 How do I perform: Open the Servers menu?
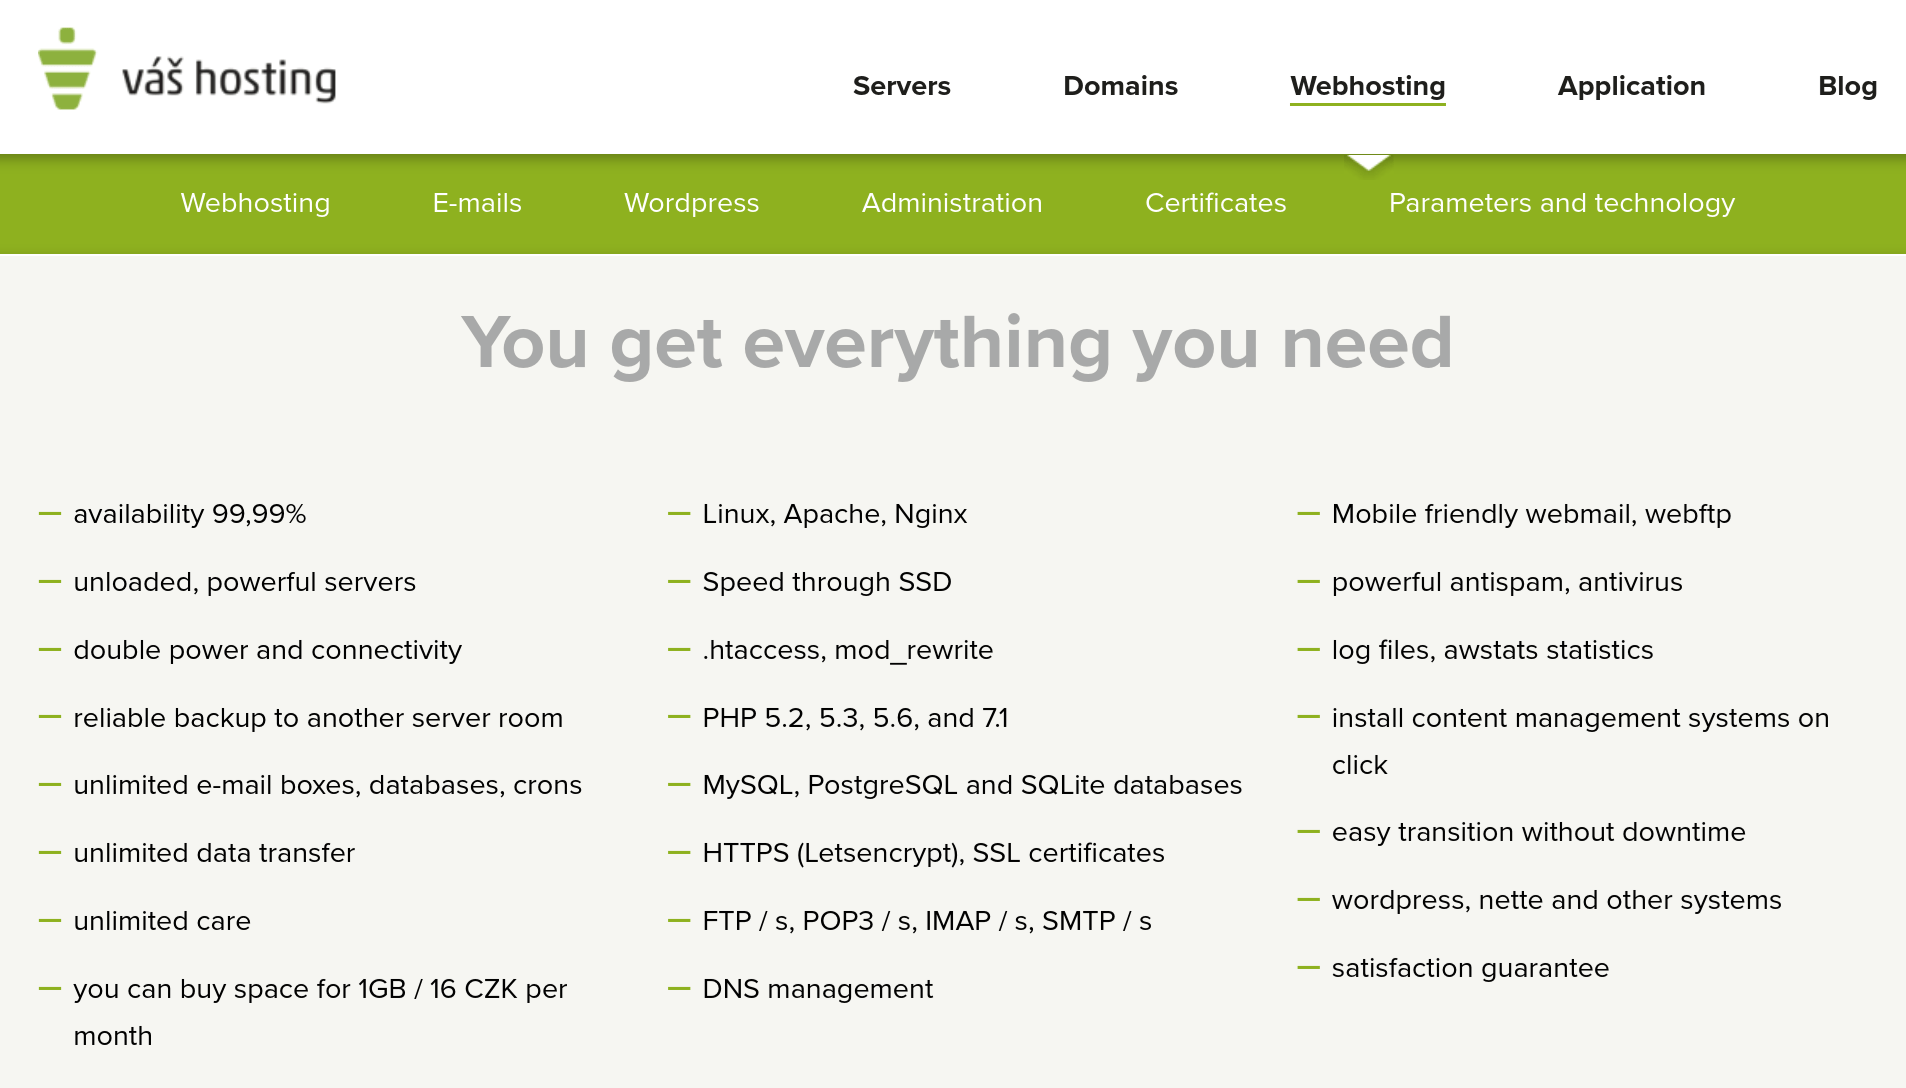pos(901,86)
